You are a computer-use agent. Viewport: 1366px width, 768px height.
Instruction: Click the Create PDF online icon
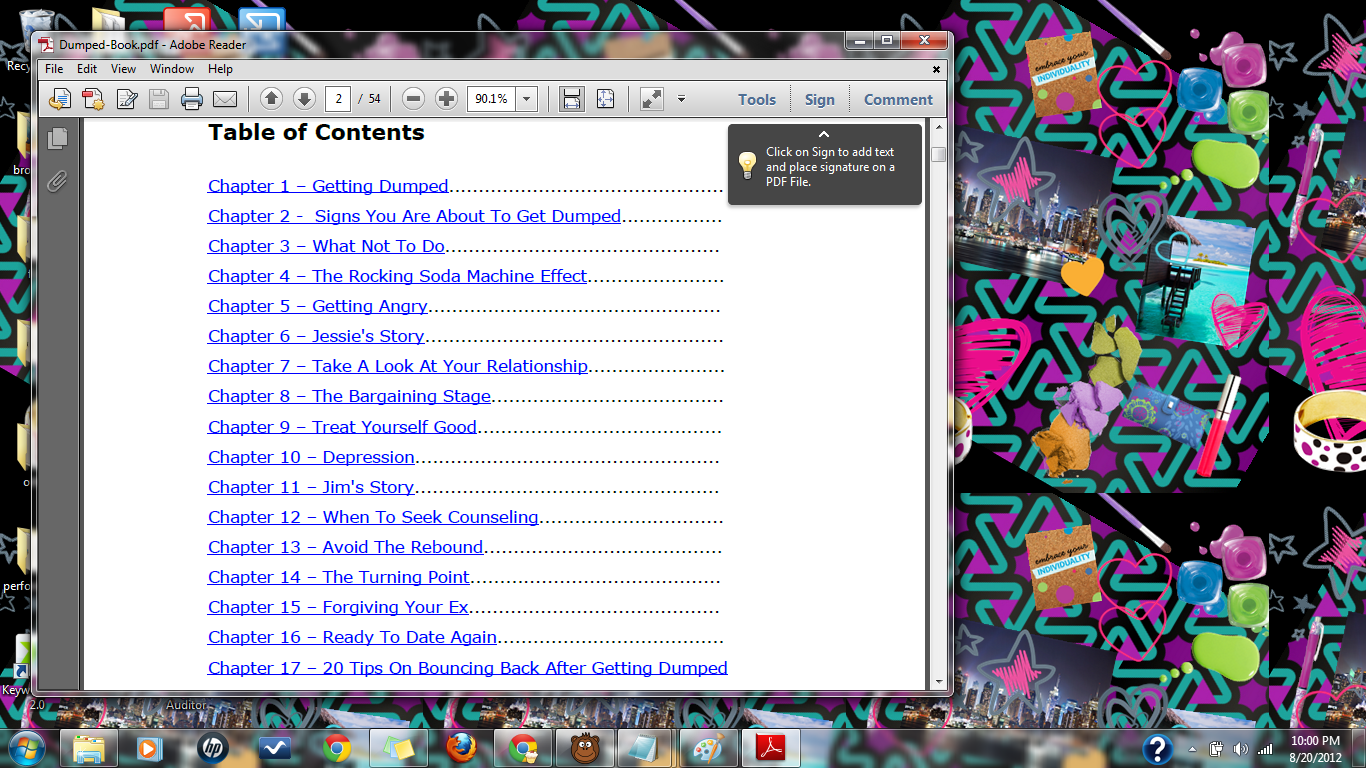(93, 99)
